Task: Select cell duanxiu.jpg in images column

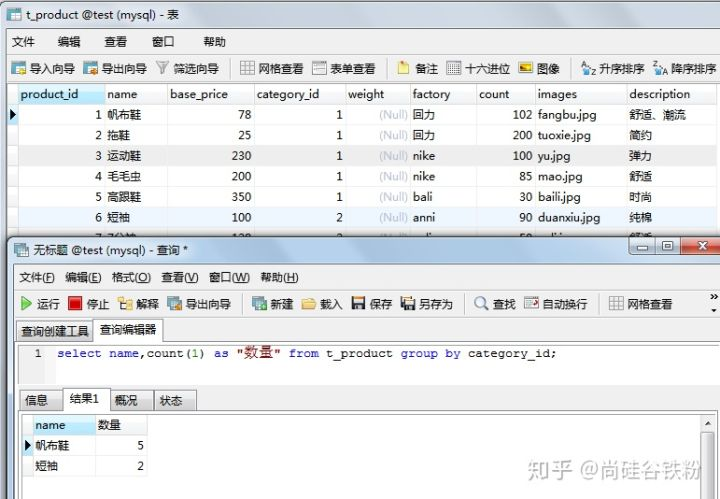Action: point(581,217)
